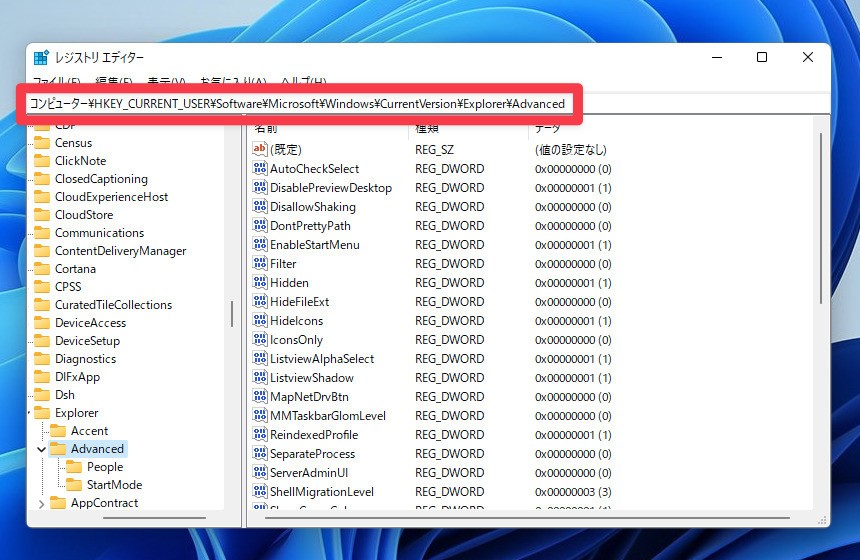This screenshot has height=560, width=860.
Task: Click the DWORD icon next to HideFileExt
Action: pyautogui.click(x=259, y=301)
